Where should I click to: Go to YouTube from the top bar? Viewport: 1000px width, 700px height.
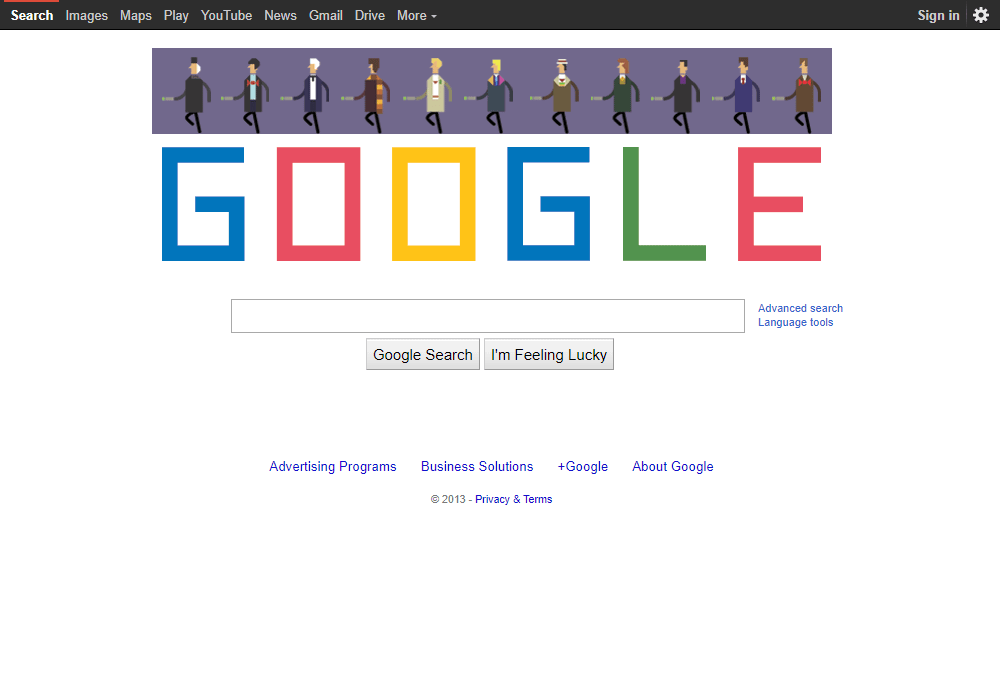[226, 15]
